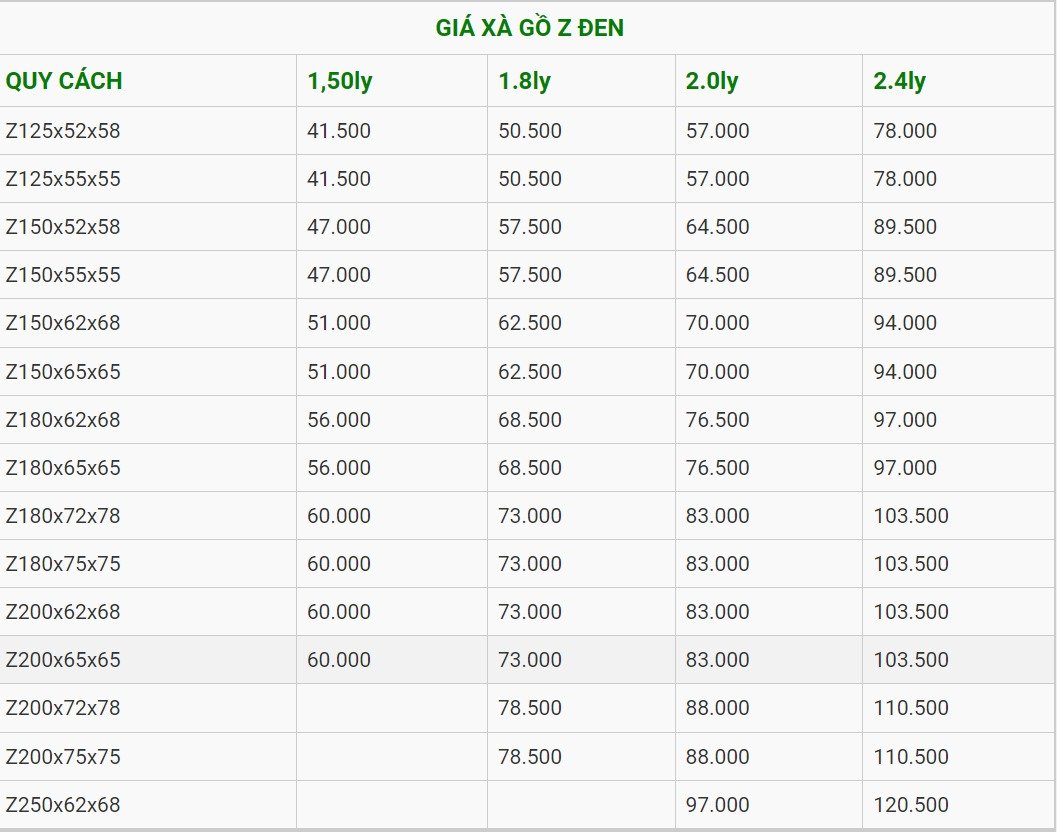This screenshot has height=832, width=1057.
Task: Click the 2.0ly column header
Action: point(712,81)
